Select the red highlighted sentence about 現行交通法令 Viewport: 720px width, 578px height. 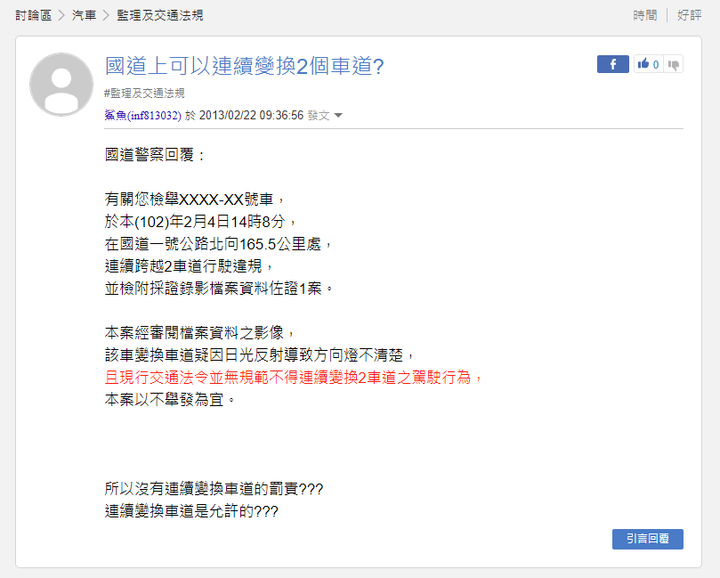[x=293, y=377]
